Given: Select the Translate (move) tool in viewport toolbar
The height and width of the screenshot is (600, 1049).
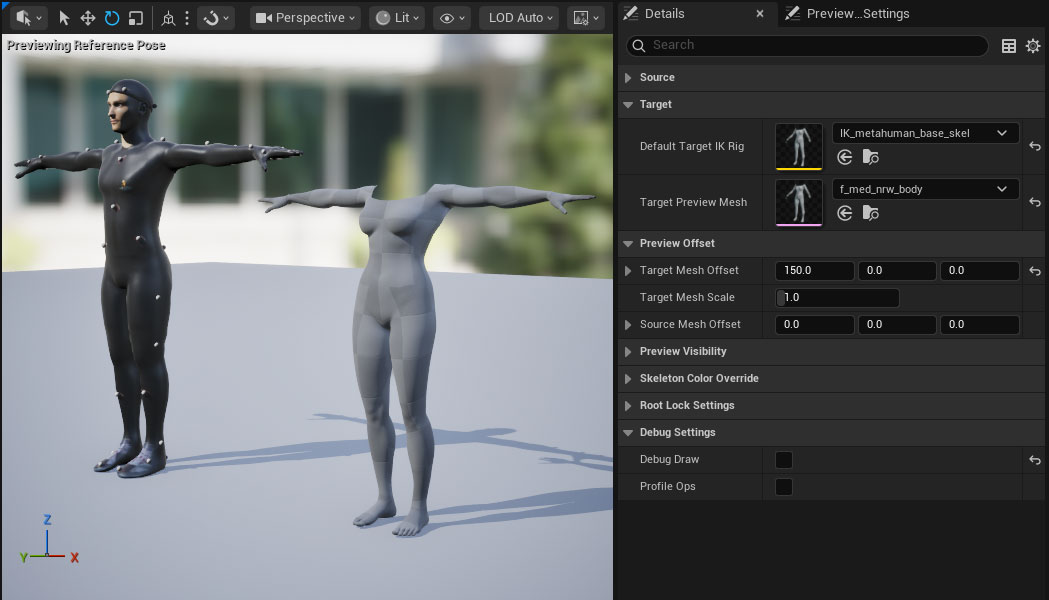Looking at the screenshot, I should tap(88, 18).
